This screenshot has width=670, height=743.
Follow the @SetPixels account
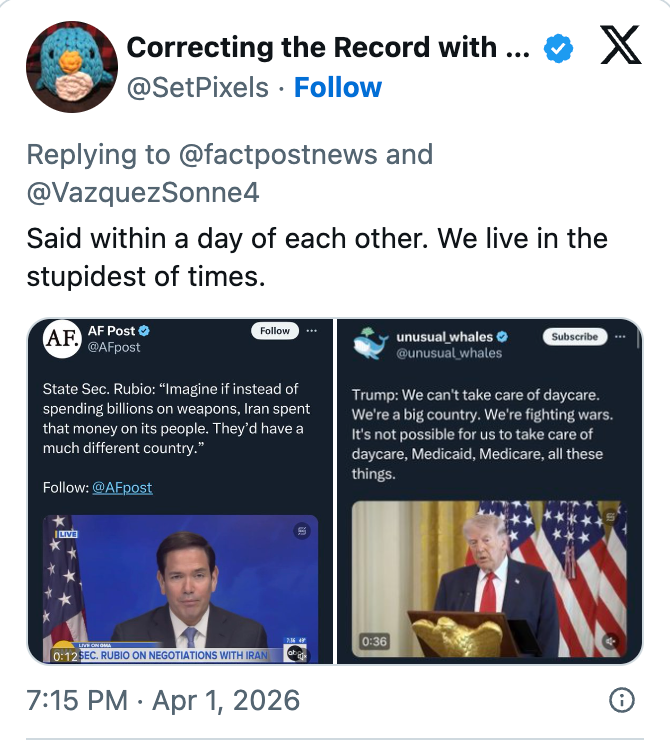pos(337,87)
